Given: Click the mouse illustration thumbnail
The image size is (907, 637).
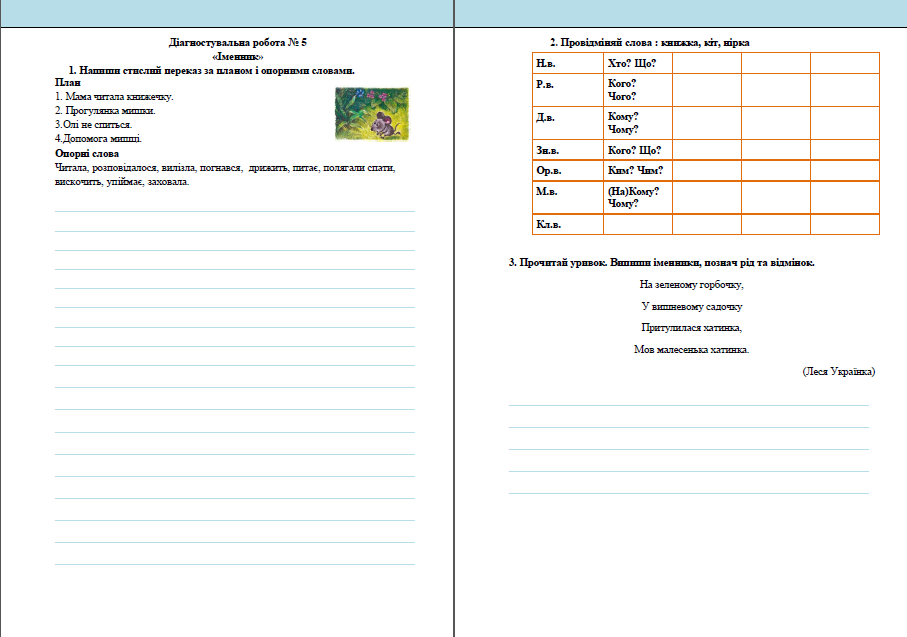Looking at the screenshot, I should click(x=372, y=113).
